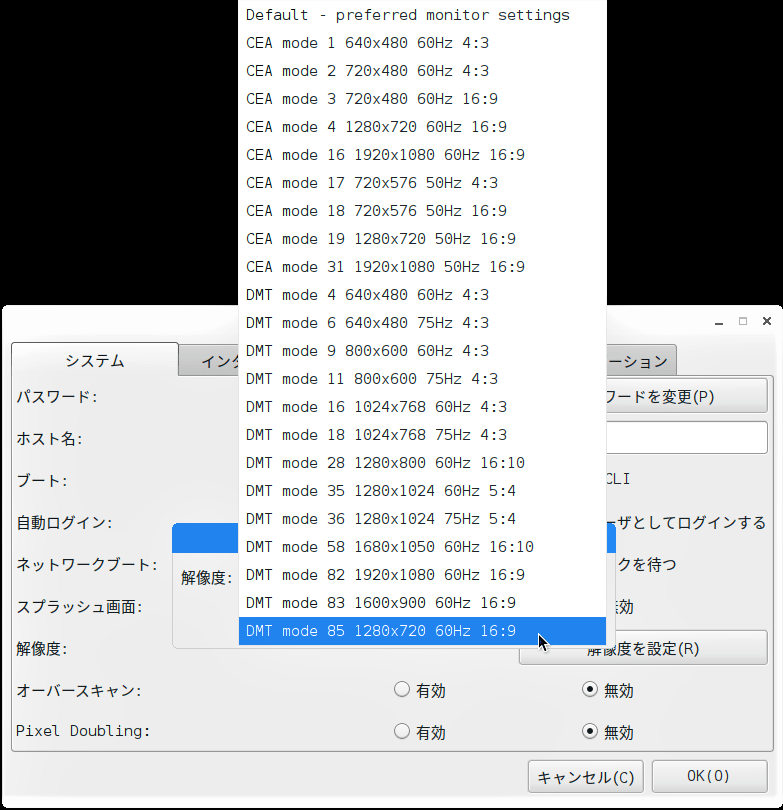783x810 pixels.
Task: Choose DMT mode 6 640x480 75Hz
Action: (x=422, y=323)
